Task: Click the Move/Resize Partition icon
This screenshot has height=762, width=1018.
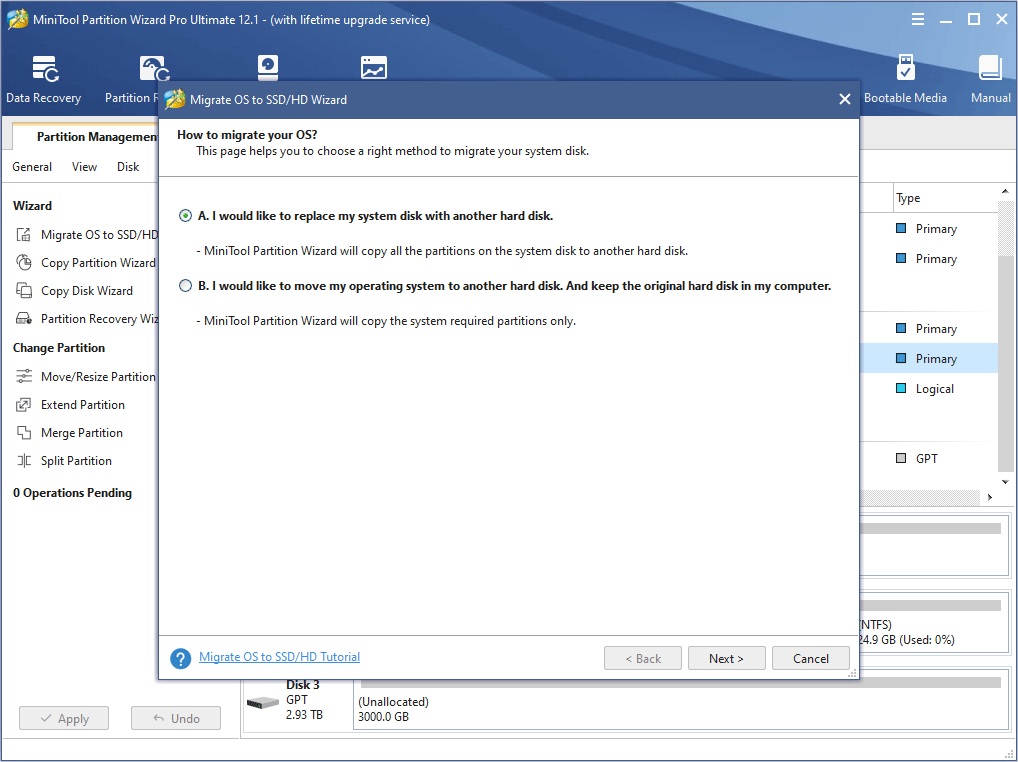Action: click(x=23, y=376)
